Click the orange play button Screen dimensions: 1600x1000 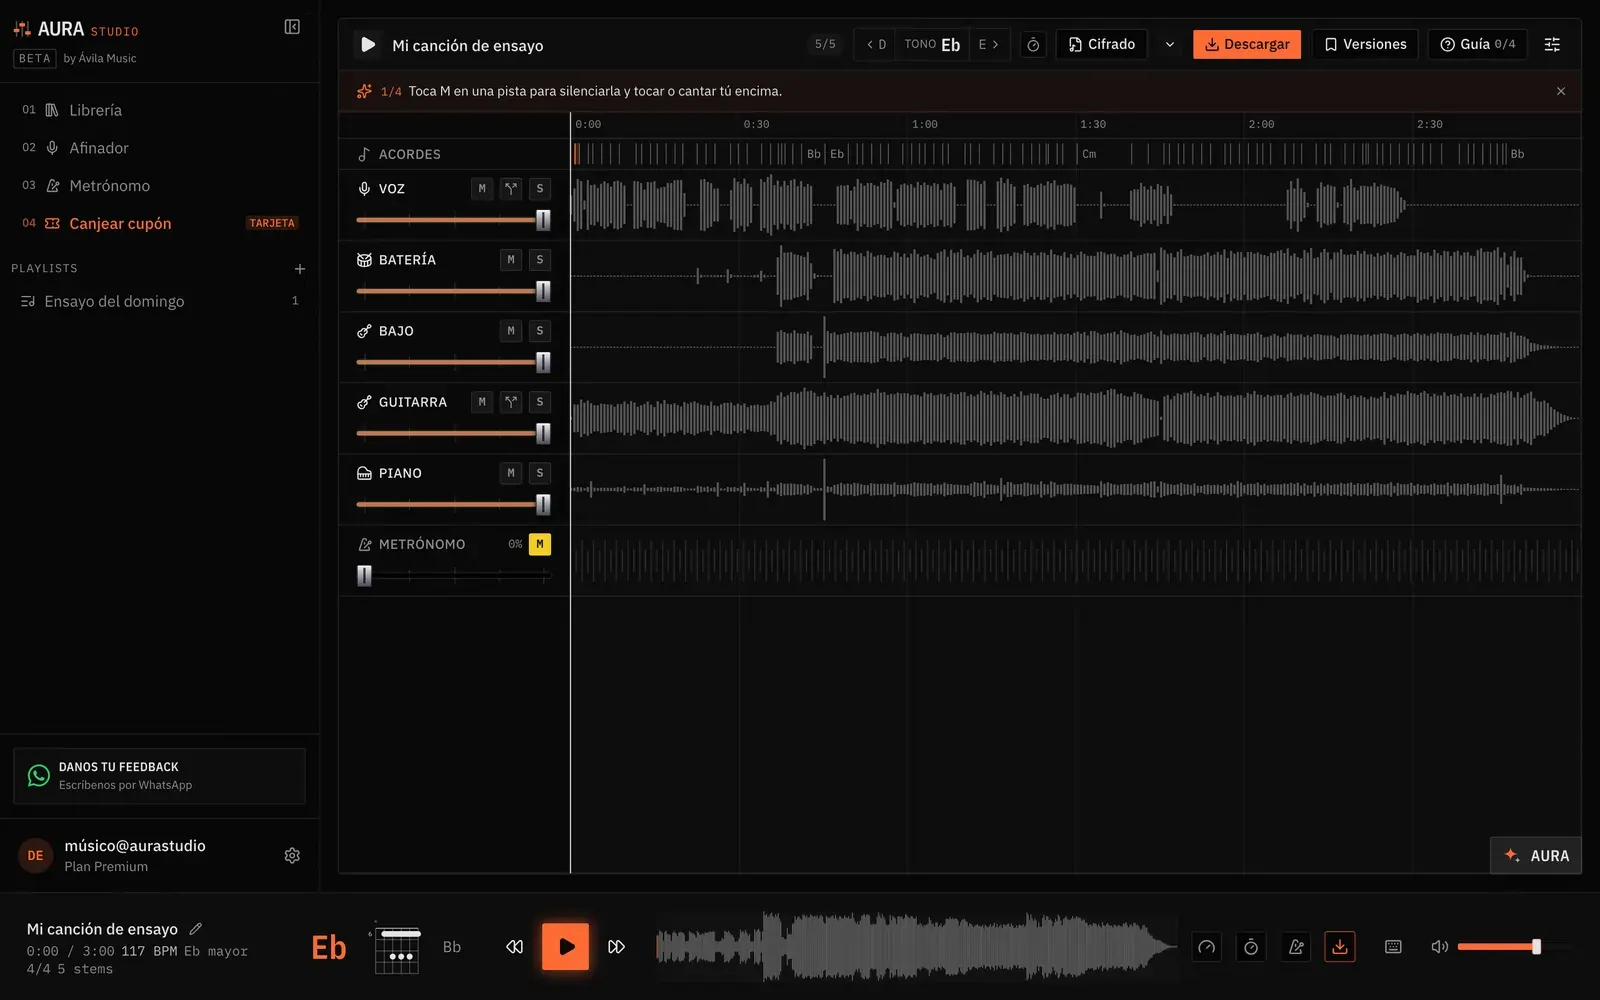(x=566, y=947)
